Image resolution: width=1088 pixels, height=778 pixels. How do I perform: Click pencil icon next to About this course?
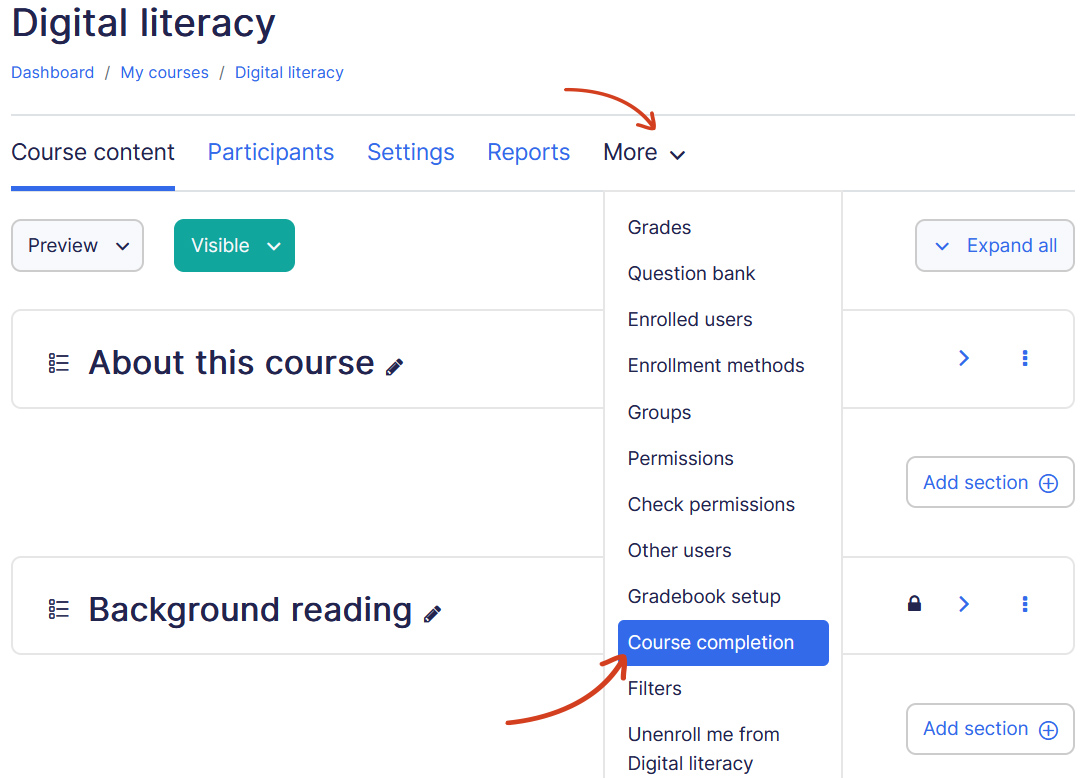(395, 367)
